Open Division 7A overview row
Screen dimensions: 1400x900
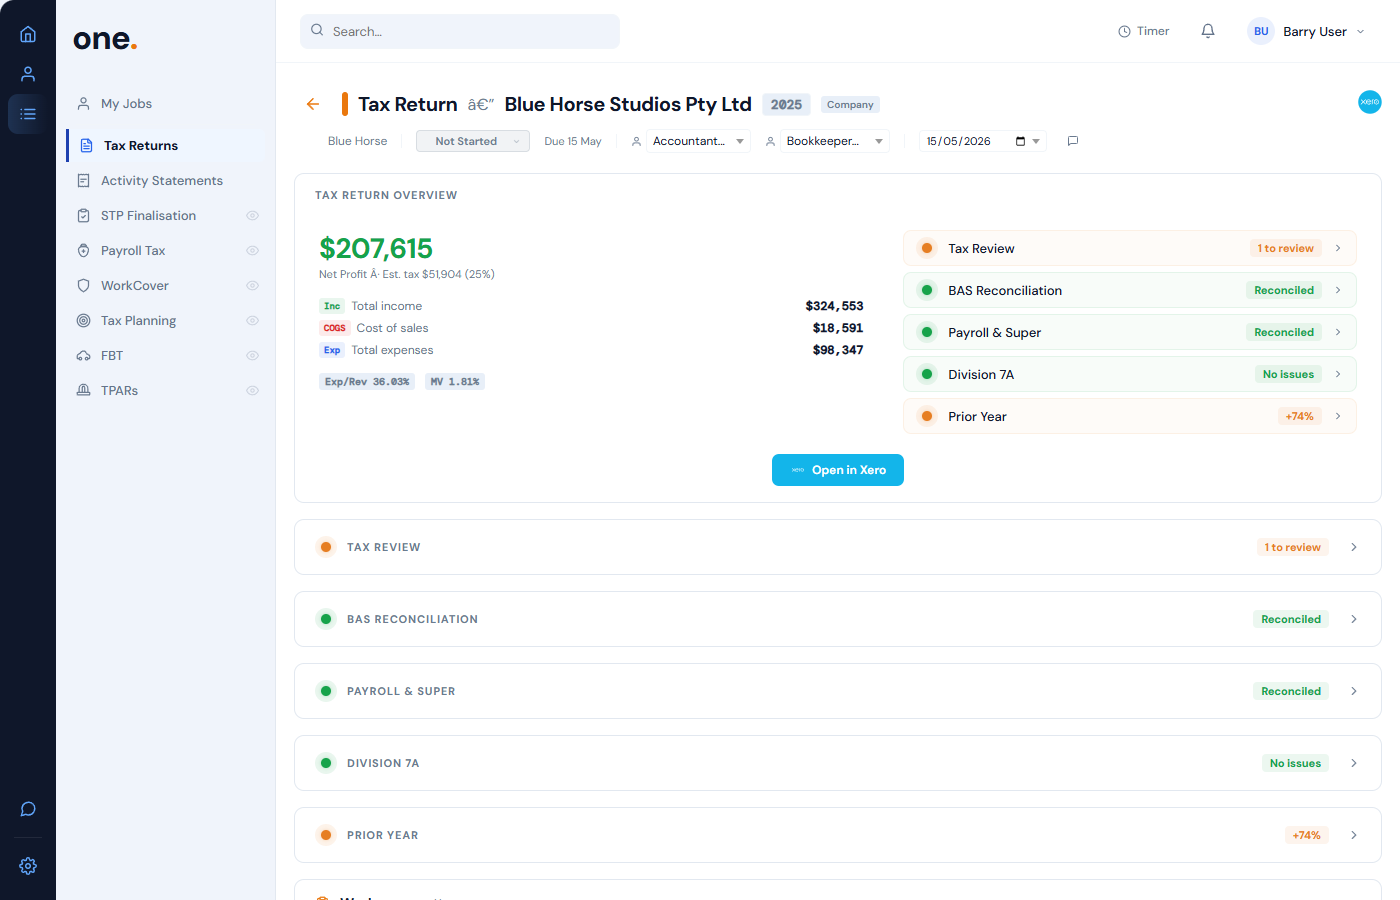pyautogui.click(x=1130, y=374)
